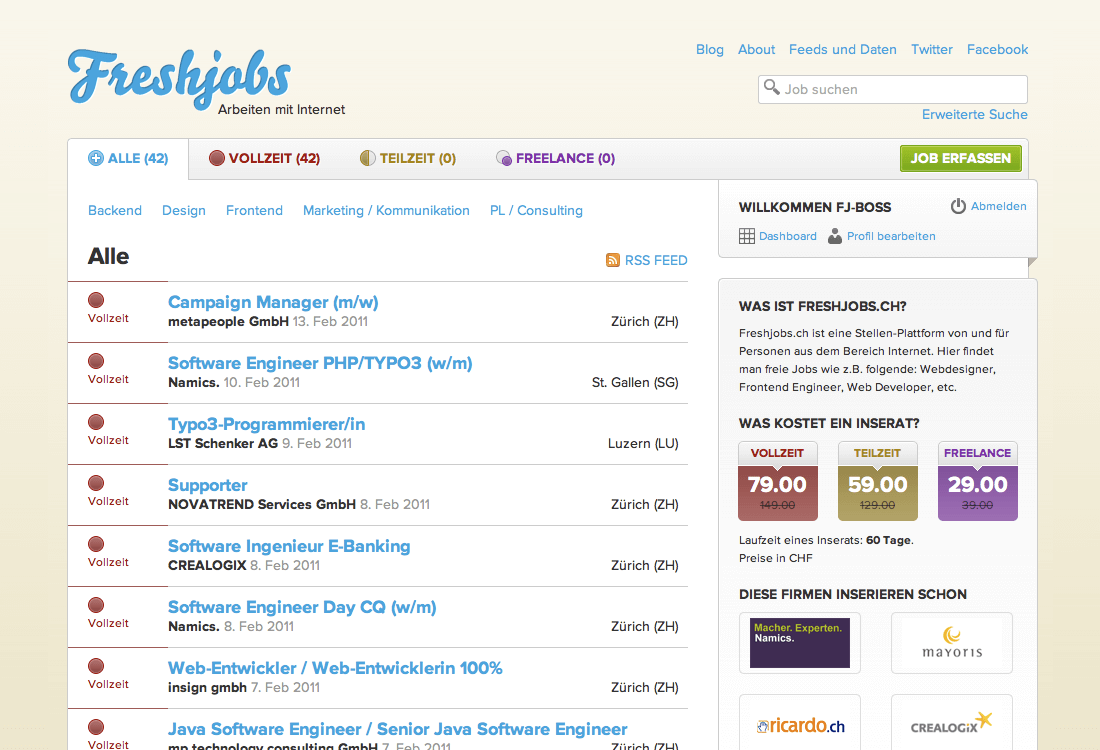
Task: Click the red Vollzeit icon beside Campaign Manager
Action: point(96,299)
